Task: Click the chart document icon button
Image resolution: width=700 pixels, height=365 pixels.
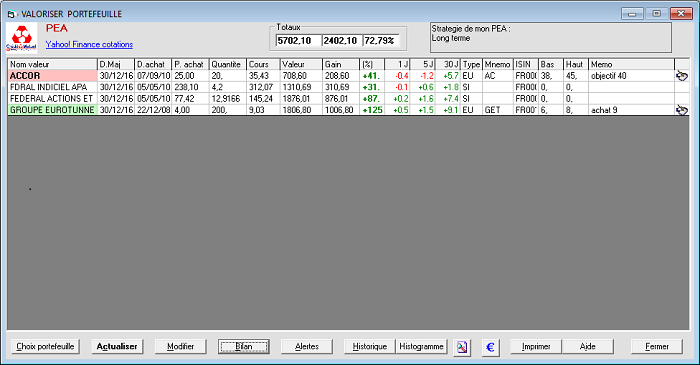Action: pos(462,347)
